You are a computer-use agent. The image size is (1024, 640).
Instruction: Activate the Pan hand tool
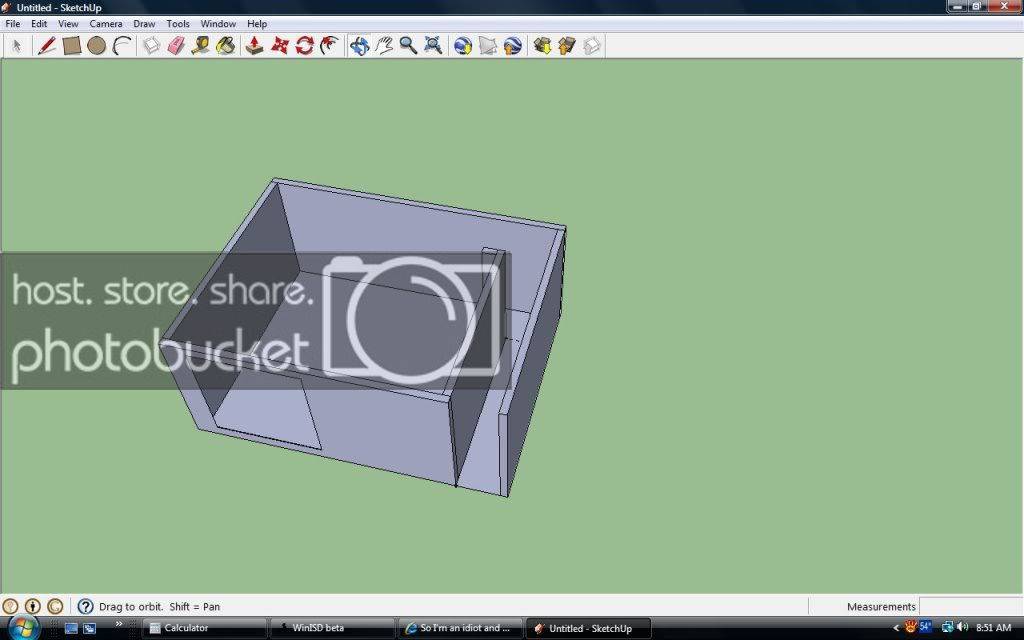pyautogui.click(x=384, y=46)
